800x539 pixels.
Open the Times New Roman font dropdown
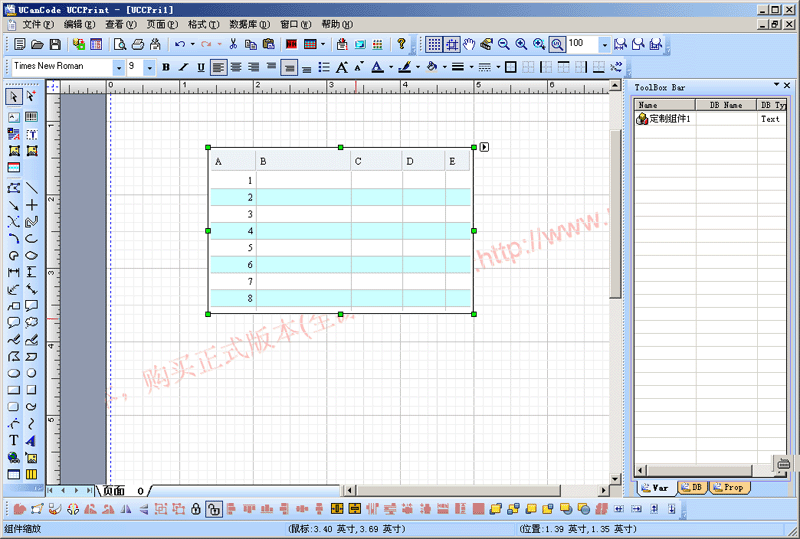coord(118,67)
